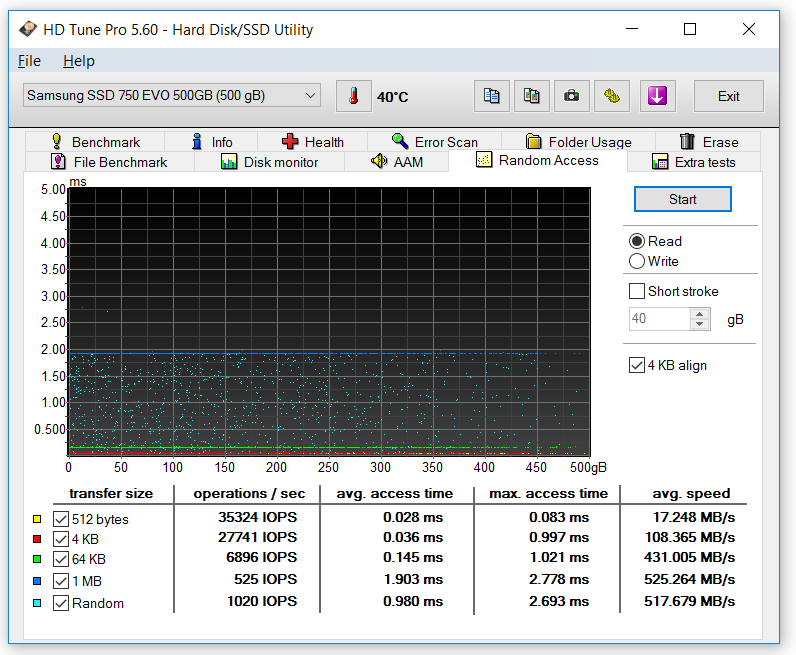Click the thermometer temperature icon
796x655 pixels.
click(x=354, y=96)
